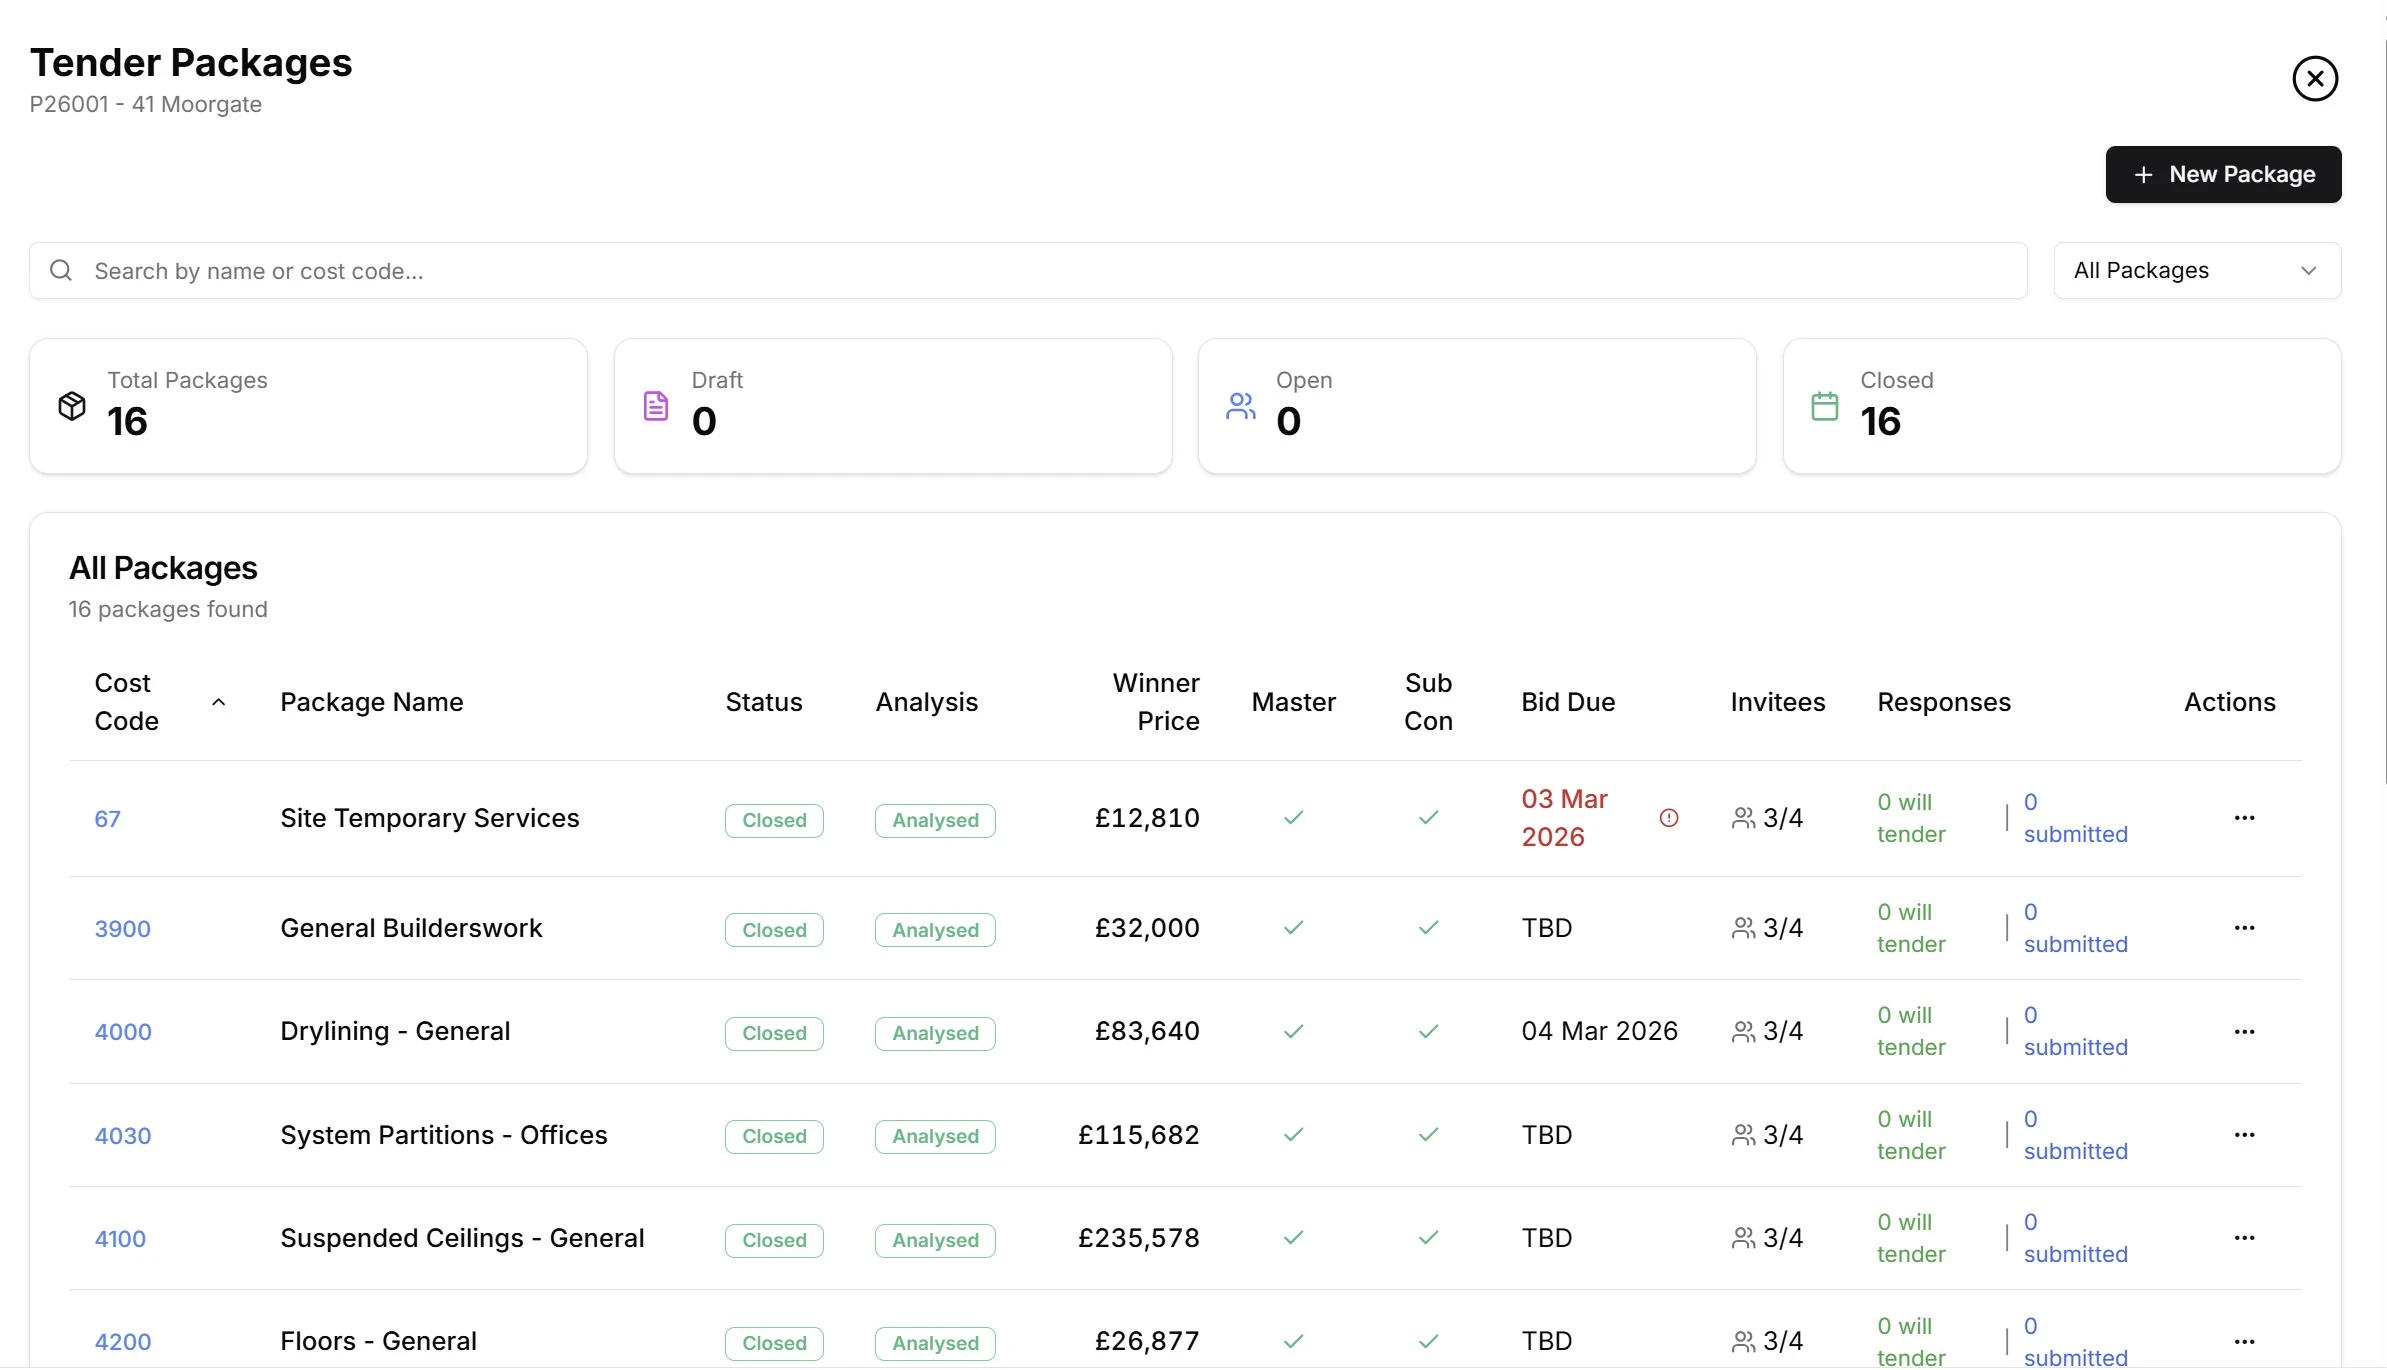Click the purple Draft document icon

[655, 404]
